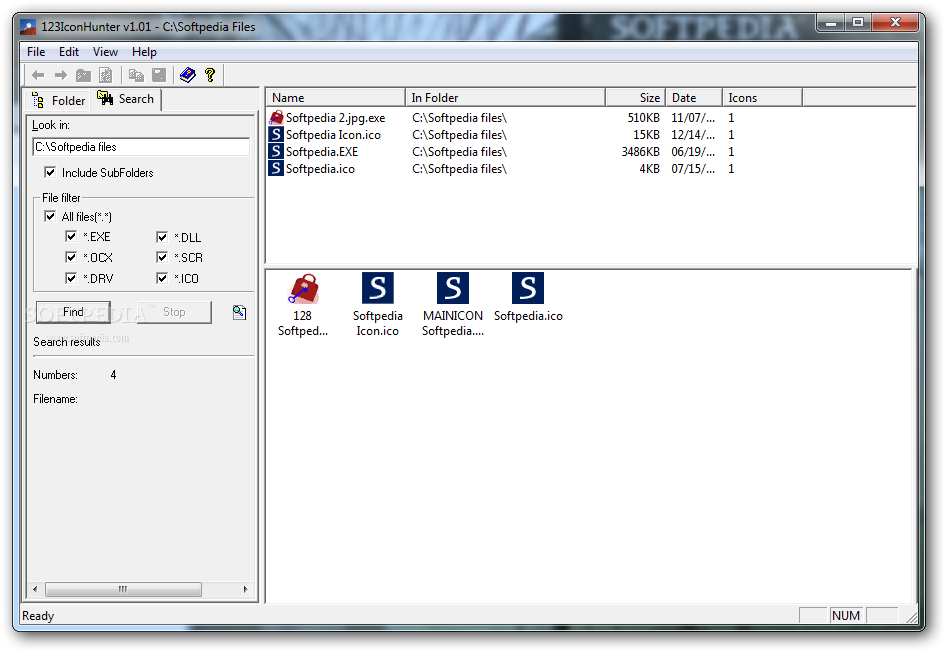Open the Help menu

pyautogui.click(x=144, y=52)
